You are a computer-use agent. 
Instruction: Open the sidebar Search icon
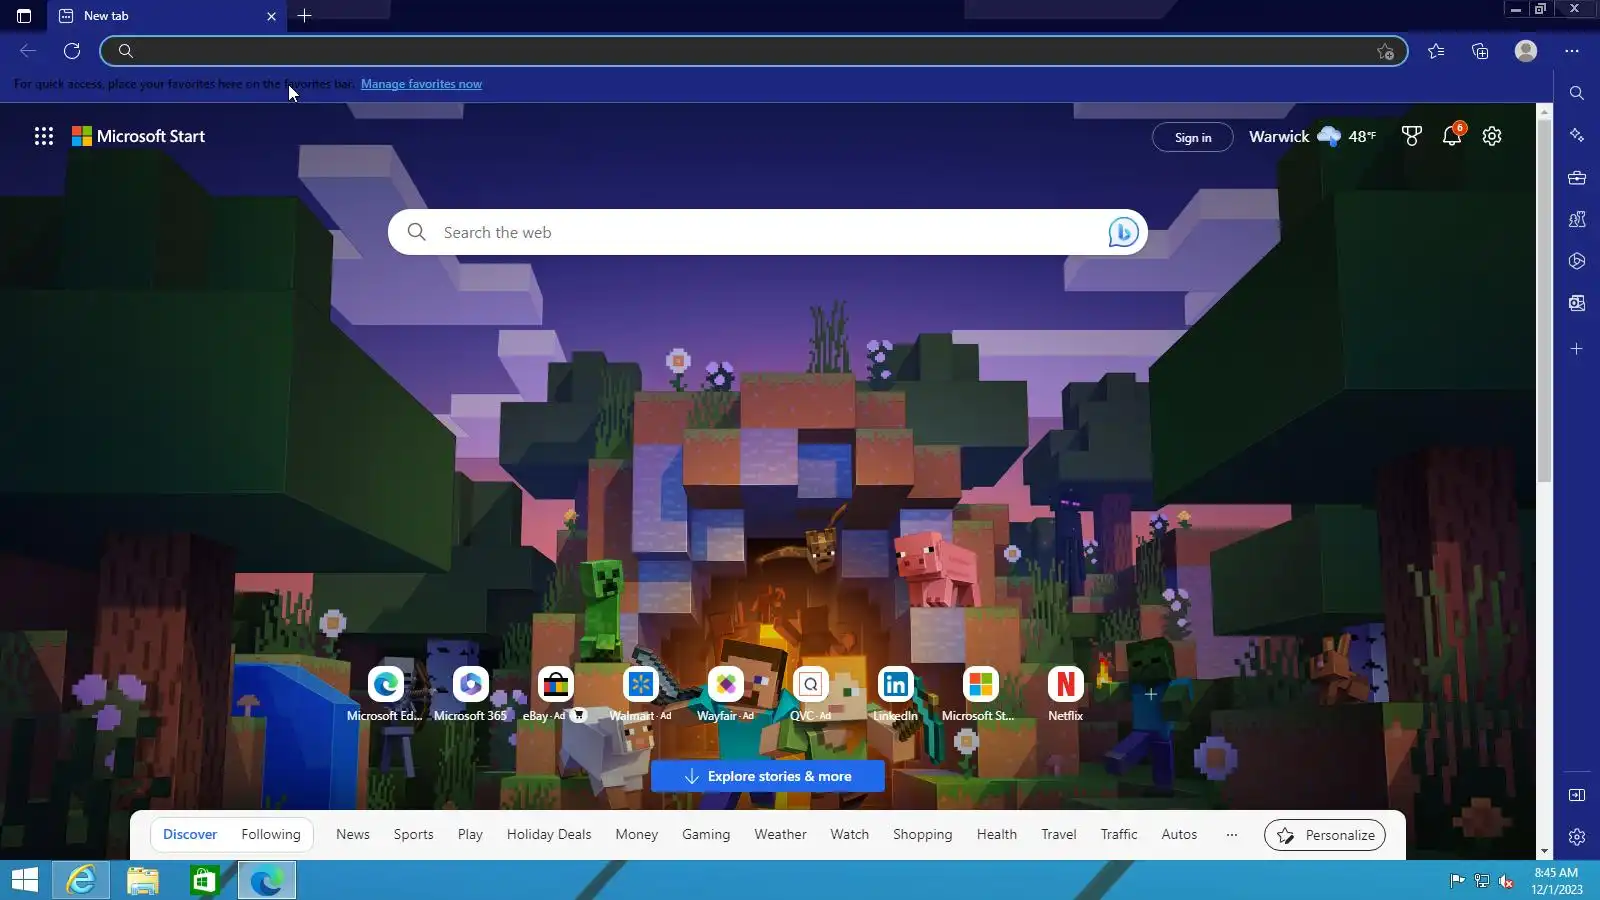point(1577,93)
